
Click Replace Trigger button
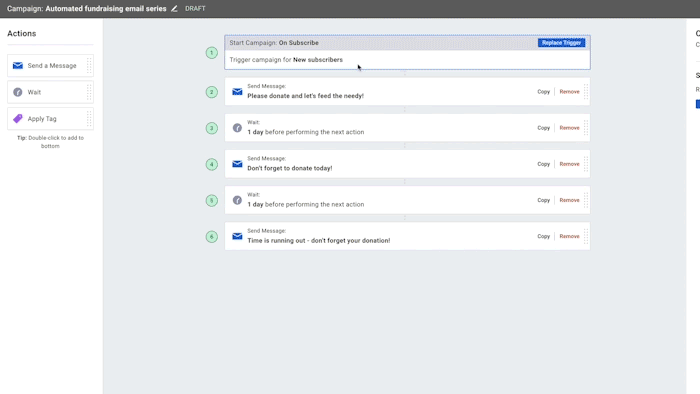pyautogui.click(x=561, y=43)
